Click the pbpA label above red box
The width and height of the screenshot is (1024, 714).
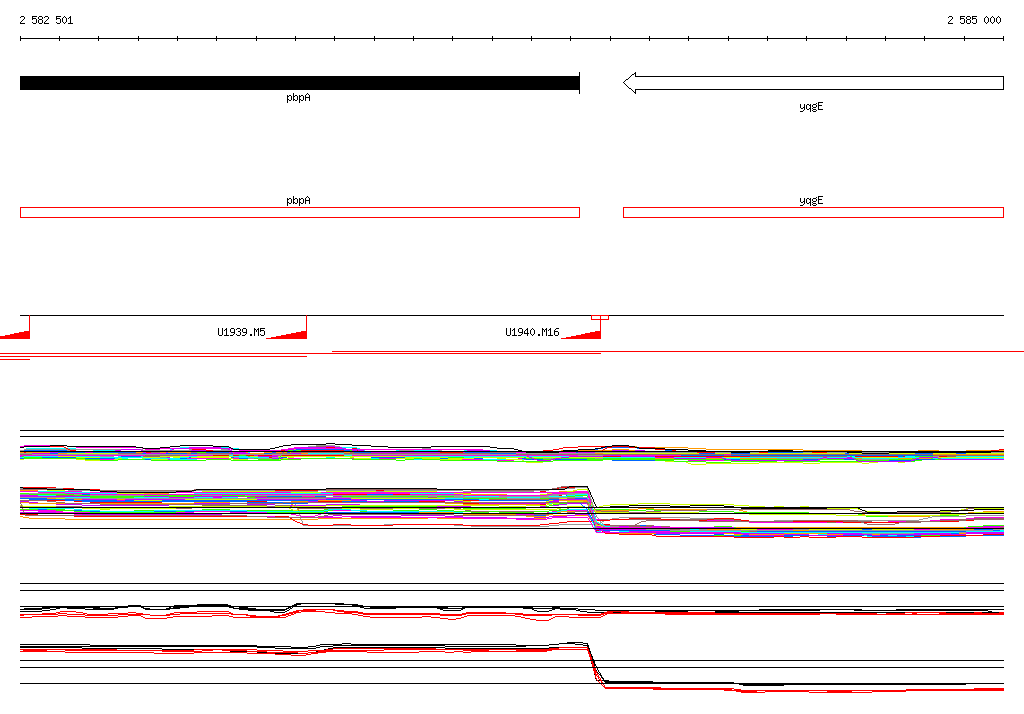point(298,201)
